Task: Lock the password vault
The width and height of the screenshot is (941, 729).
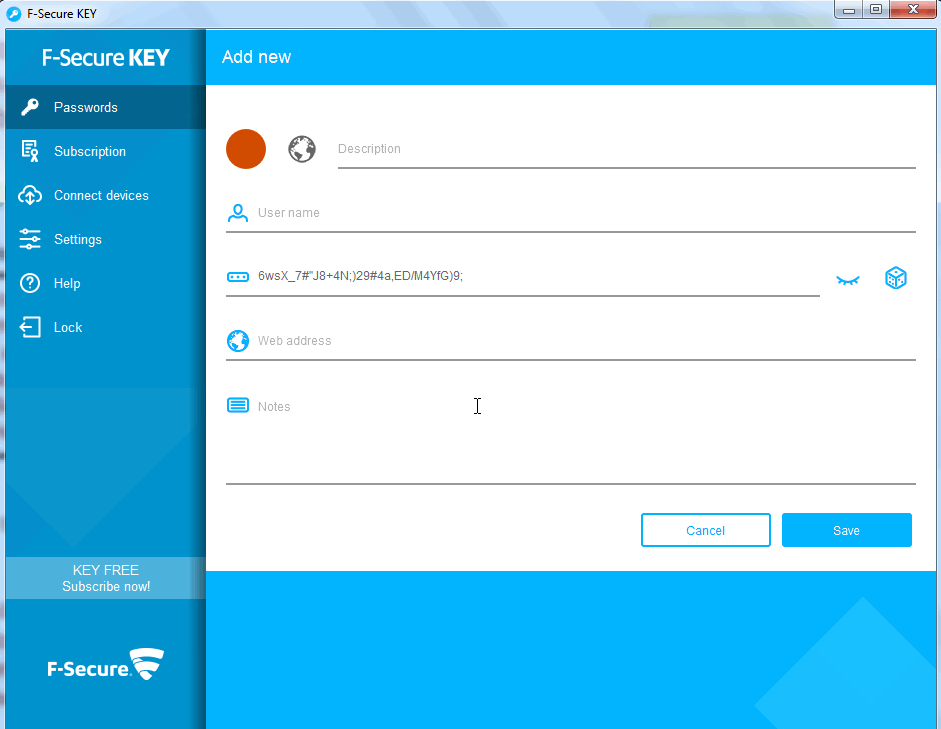Action: click(106, 327)
